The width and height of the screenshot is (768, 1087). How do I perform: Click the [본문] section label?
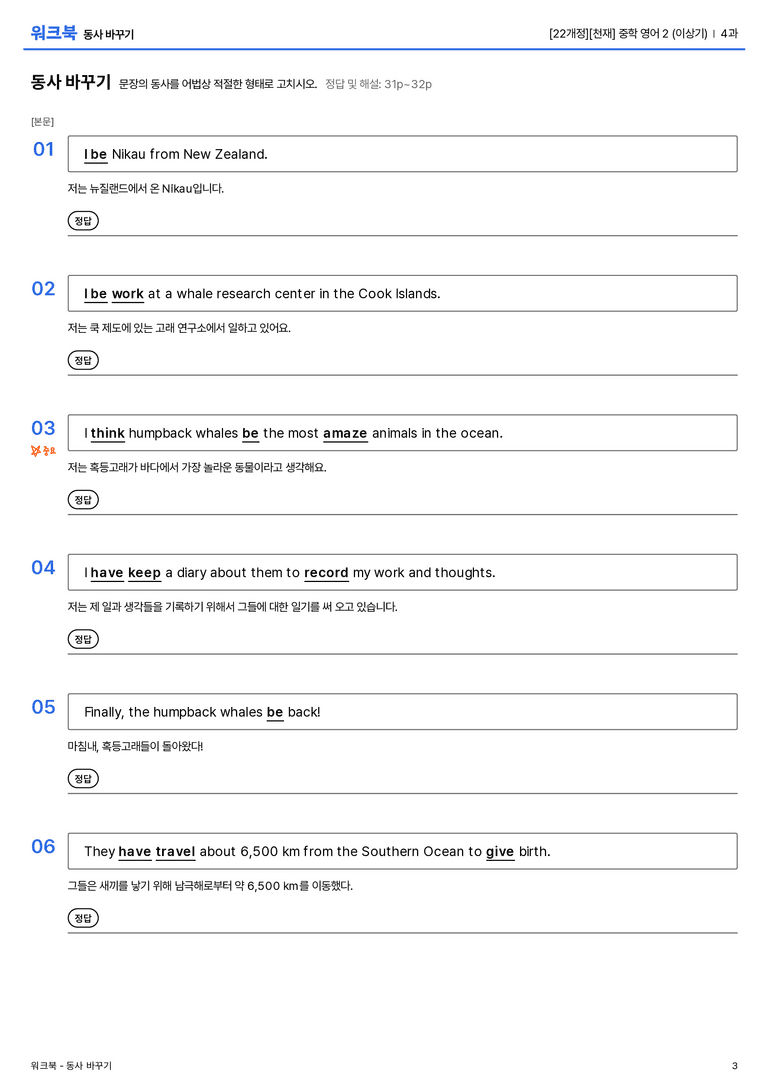pyautogui.click(x=42, y=121)
